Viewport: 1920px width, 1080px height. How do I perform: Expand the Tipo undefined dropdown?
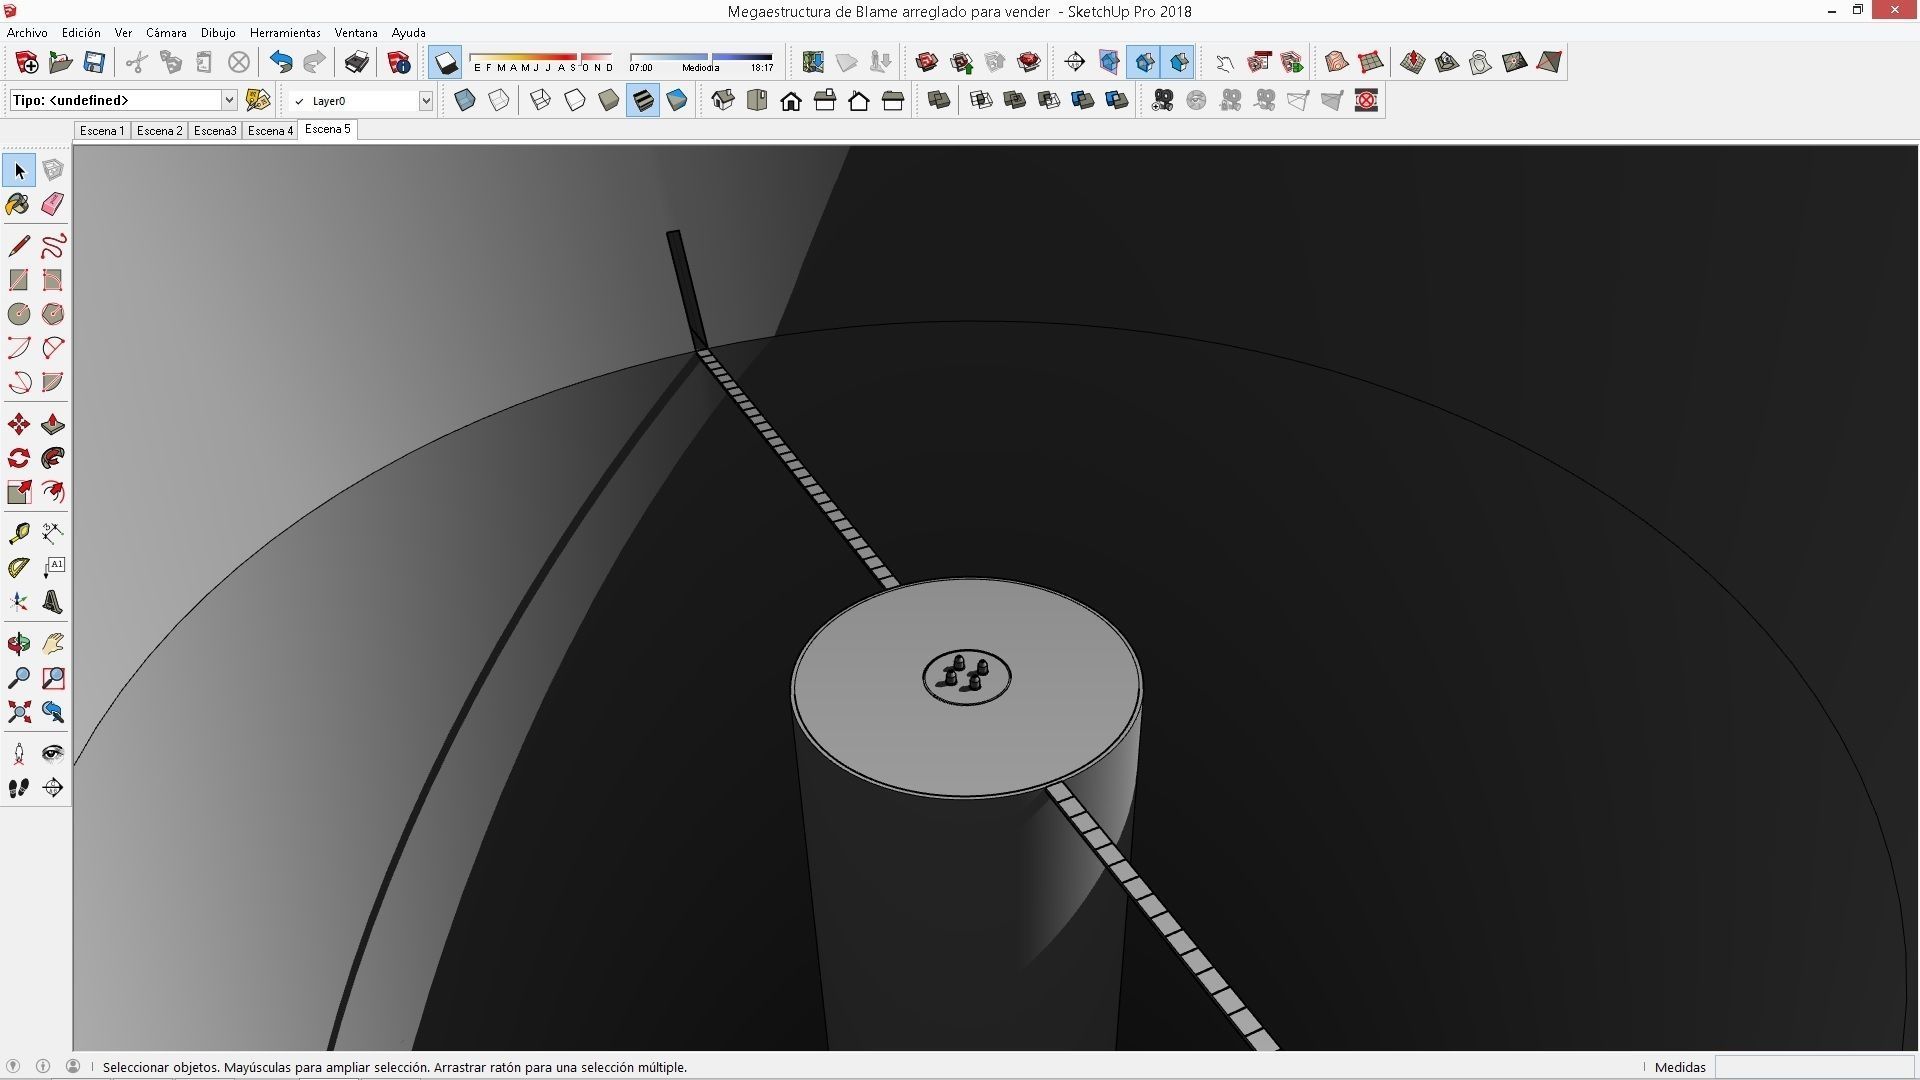coord(228,100)
